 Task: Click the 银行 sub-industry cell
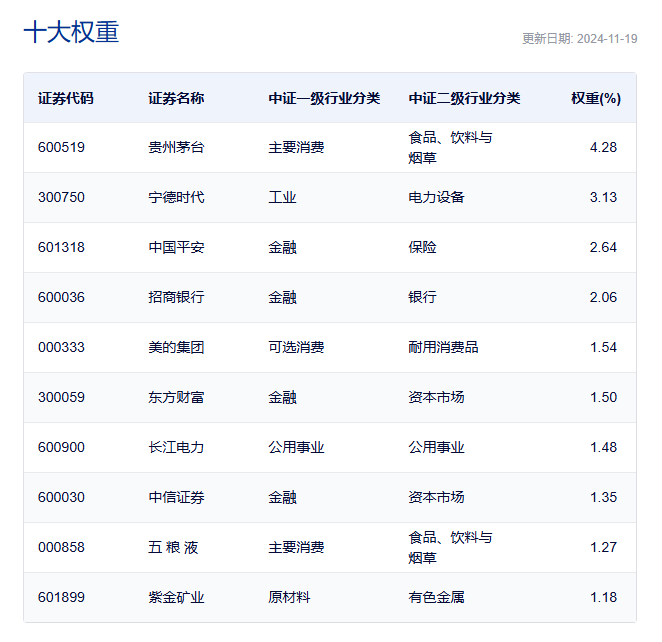422,297
